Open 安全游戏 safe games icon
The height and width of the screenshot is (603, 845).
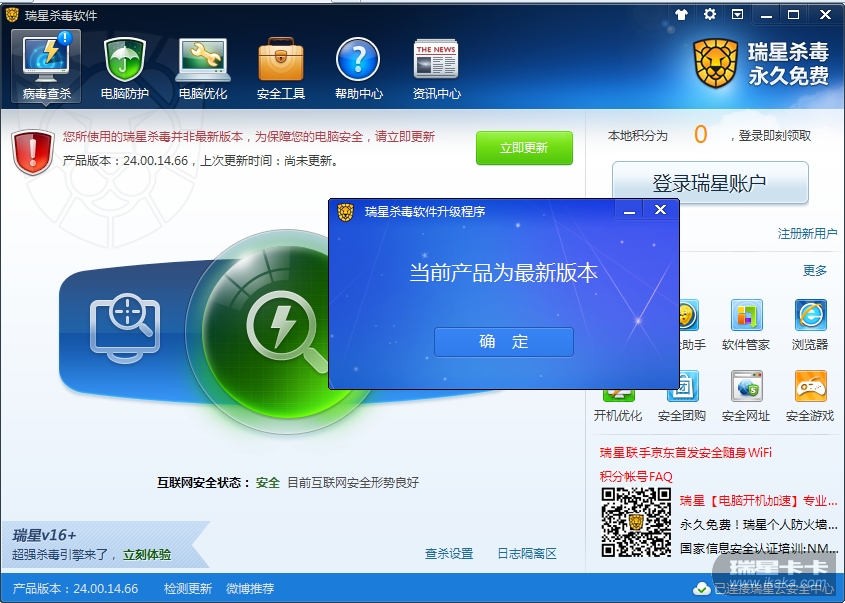810,397
